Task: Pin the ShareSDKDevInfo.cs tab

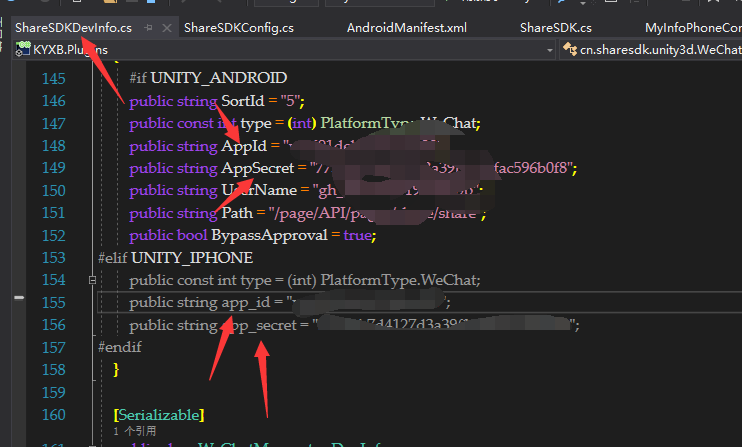Action: [149, 28]
